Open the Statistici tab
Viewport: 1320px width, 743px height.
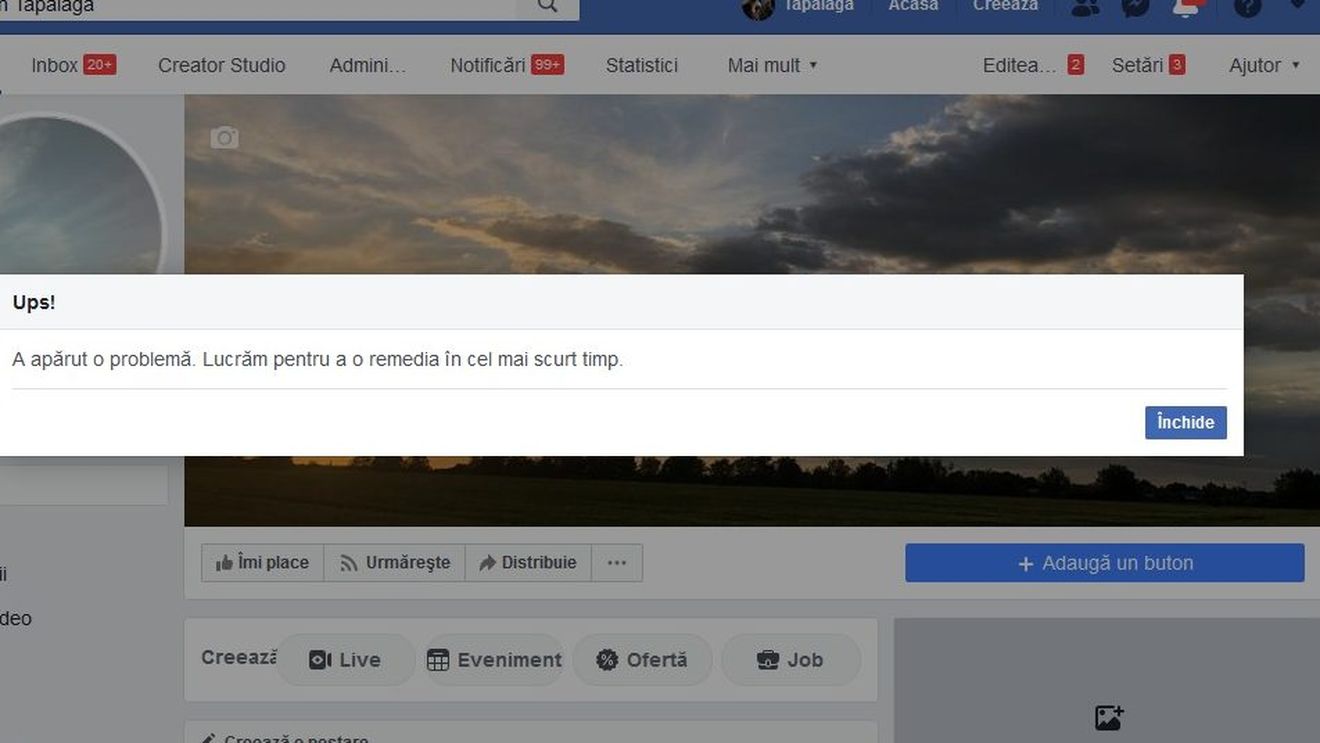(x=642, y=65)
